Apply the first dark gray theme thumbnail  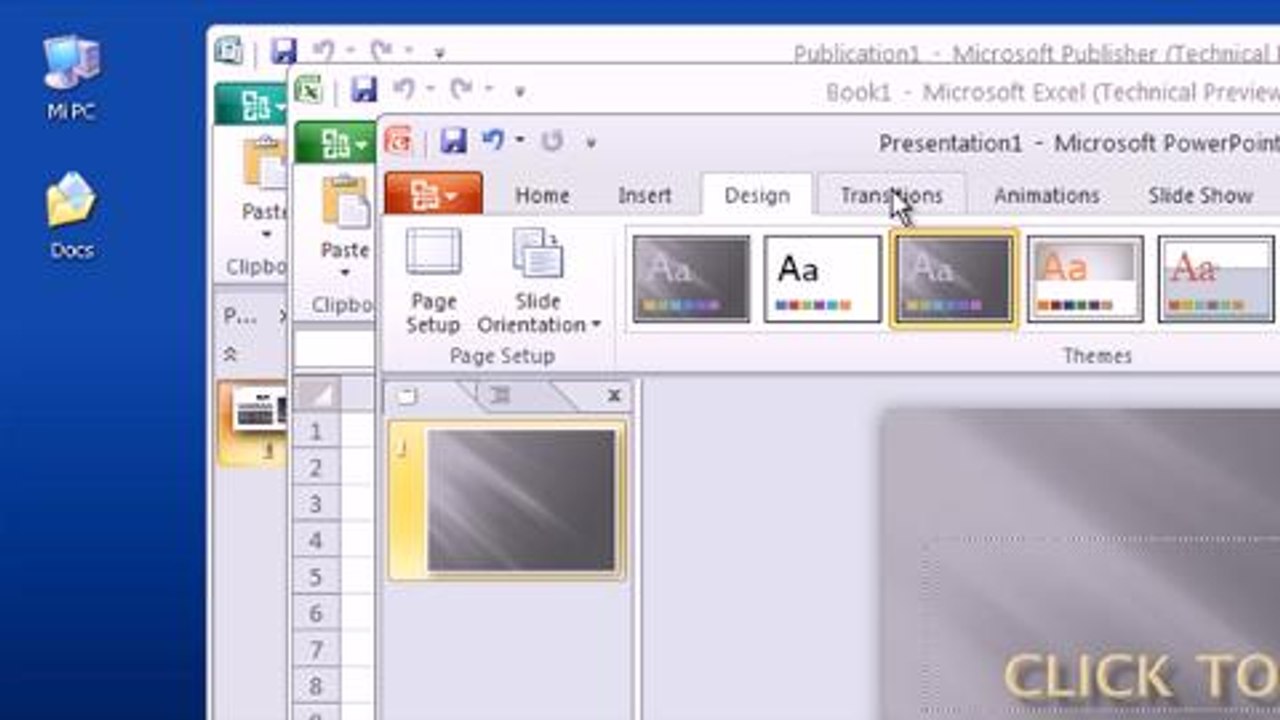[691, 278]
